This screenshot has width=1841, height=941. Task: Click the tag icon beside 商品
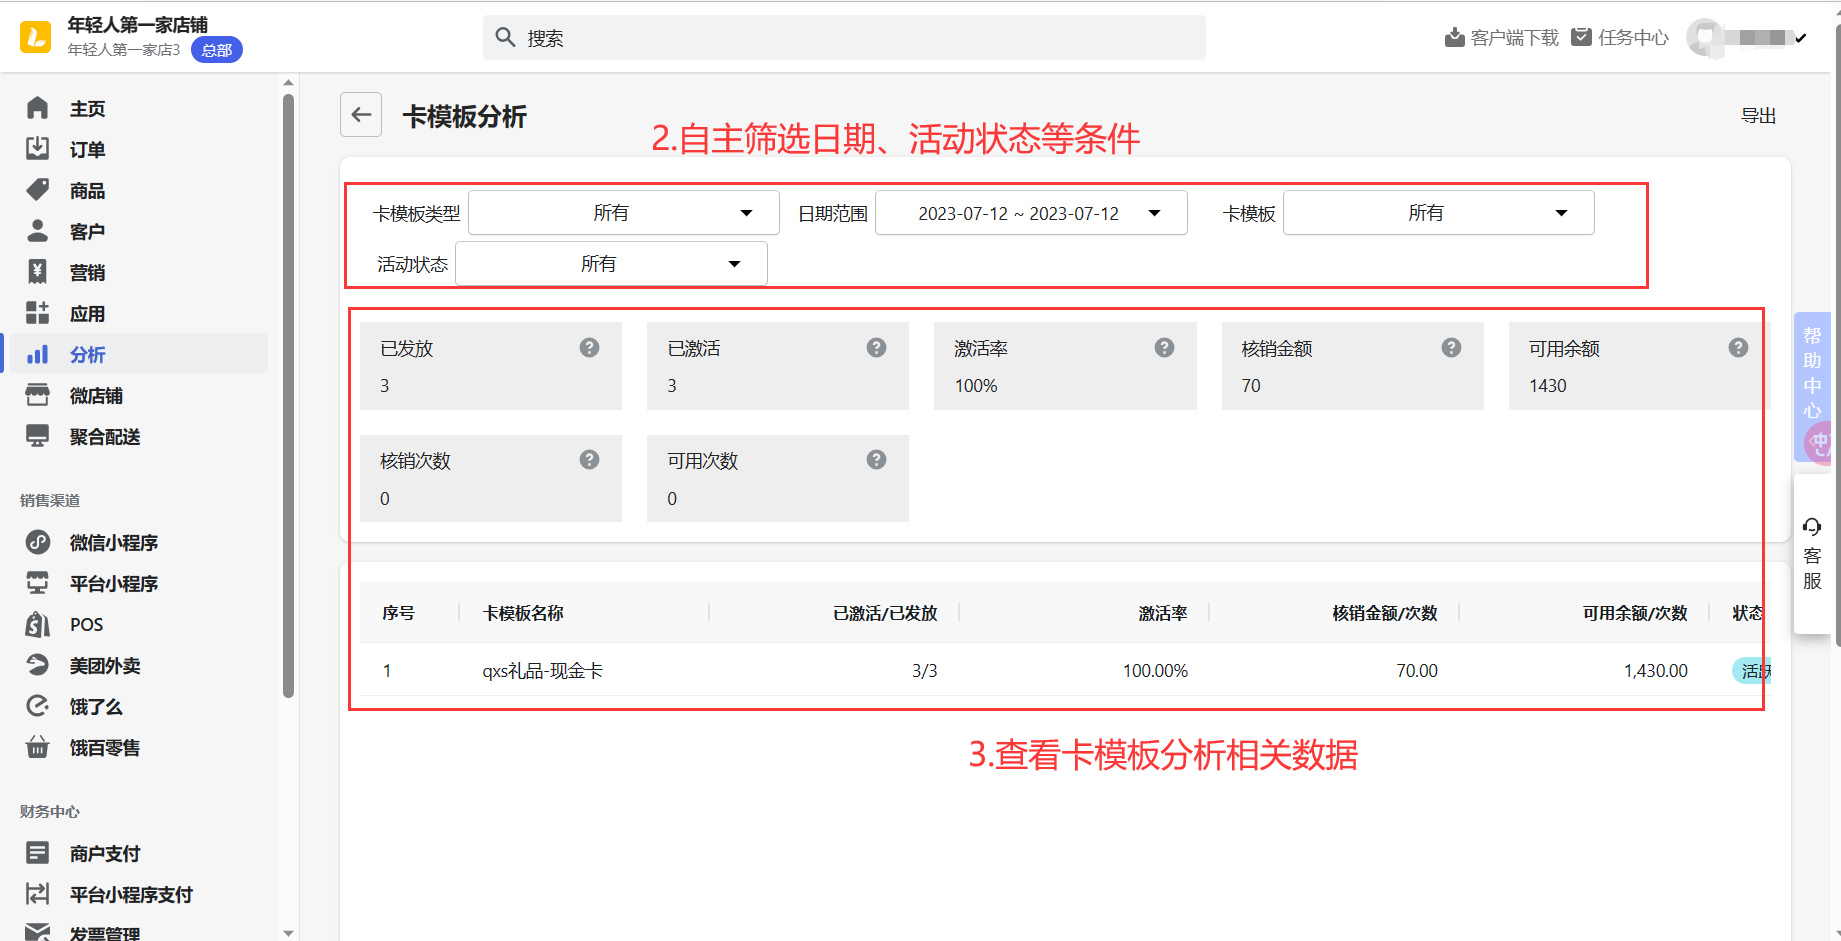(x=38, y=190)
